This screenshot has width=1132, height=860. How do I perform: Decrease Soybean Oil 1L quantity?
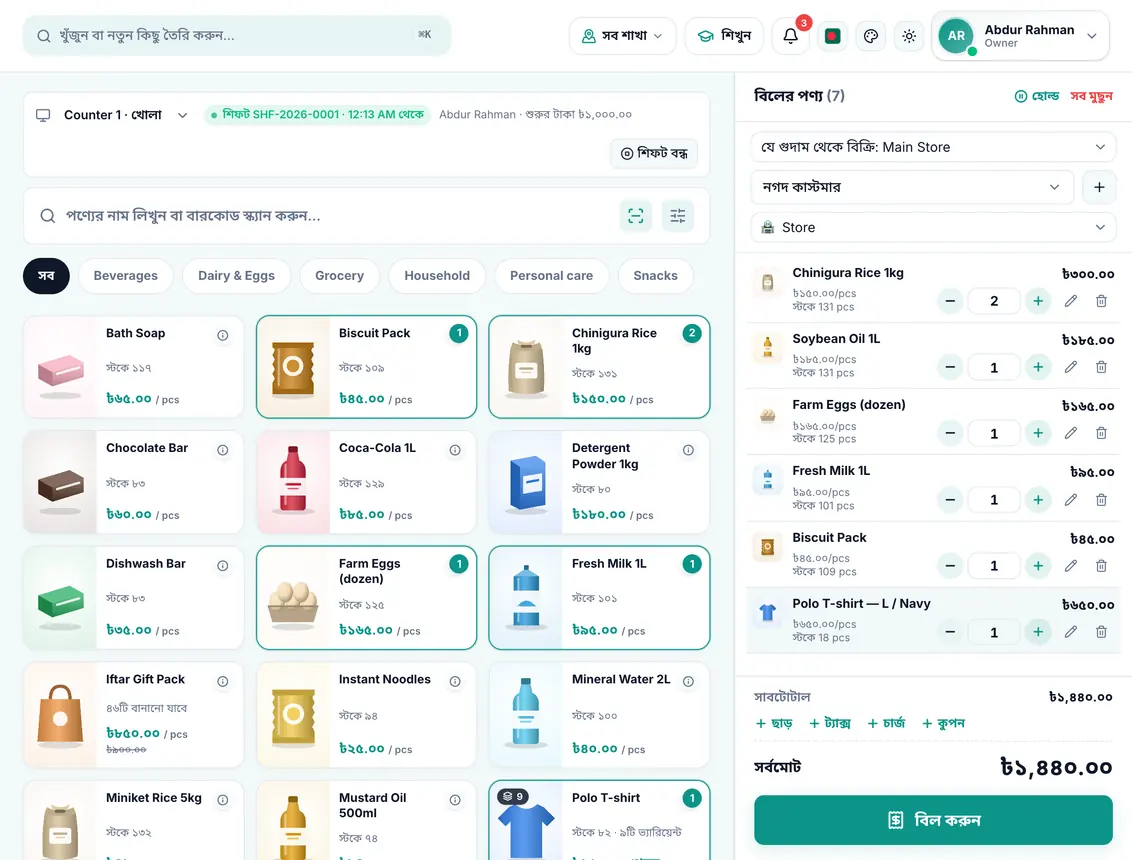(x=950, y=368)
